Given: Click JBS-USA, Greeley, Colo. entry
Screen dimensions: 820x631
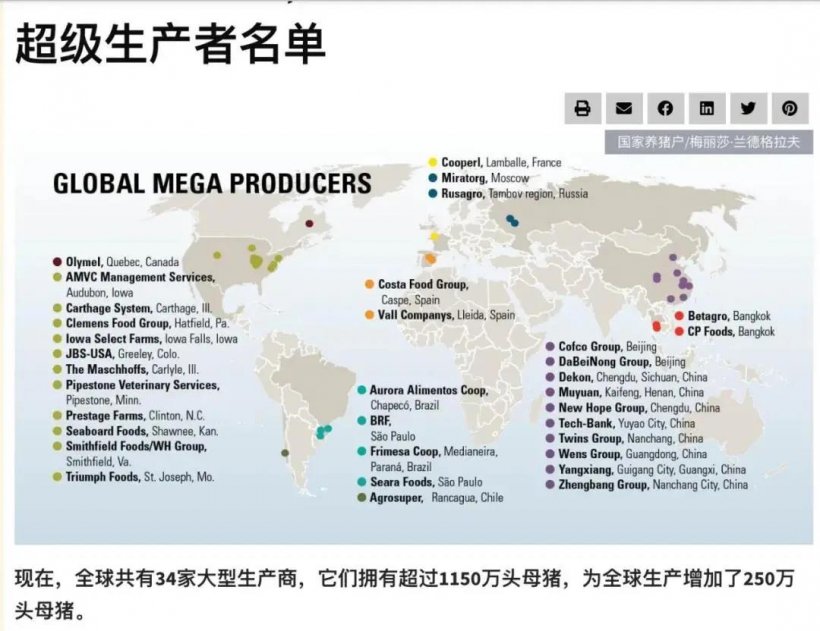Looking at the screenshot, I should point(116,354).
